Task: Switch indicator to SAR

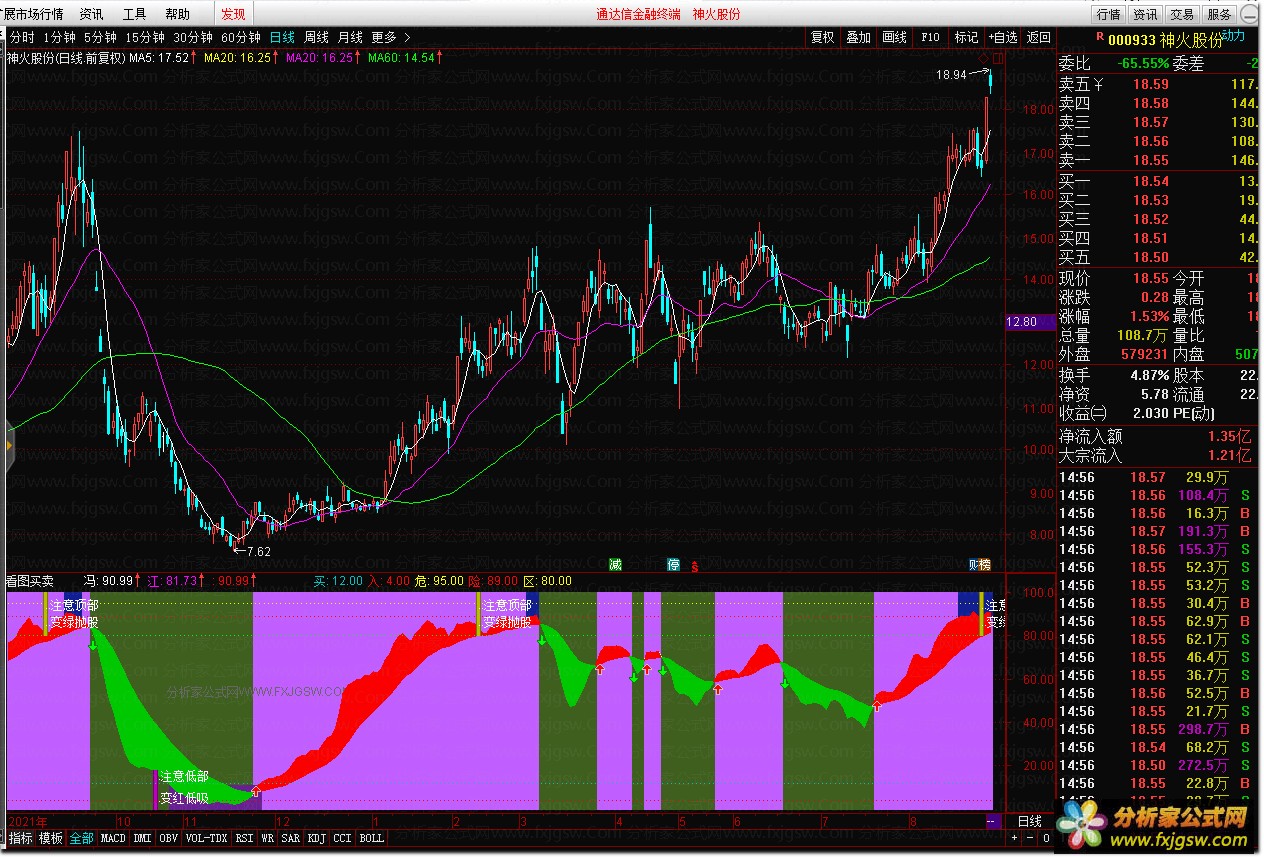Action: click(x=291, y=838)
